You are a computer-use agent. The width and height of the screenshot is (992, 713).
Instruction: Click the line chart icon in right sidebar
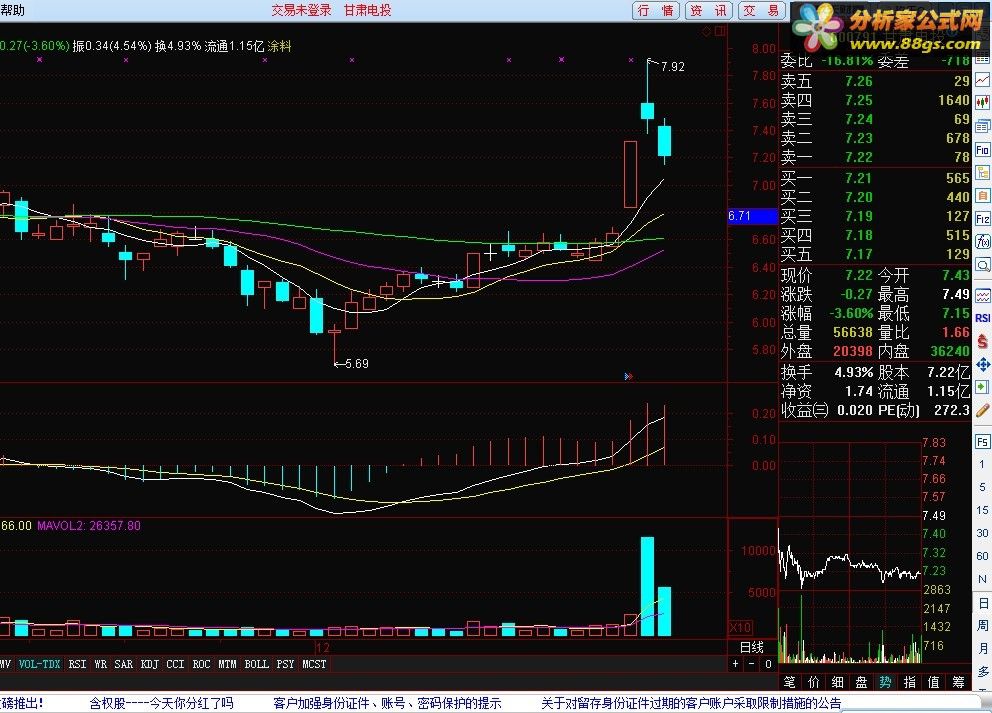pyautogui.click(x=983, y=80)
